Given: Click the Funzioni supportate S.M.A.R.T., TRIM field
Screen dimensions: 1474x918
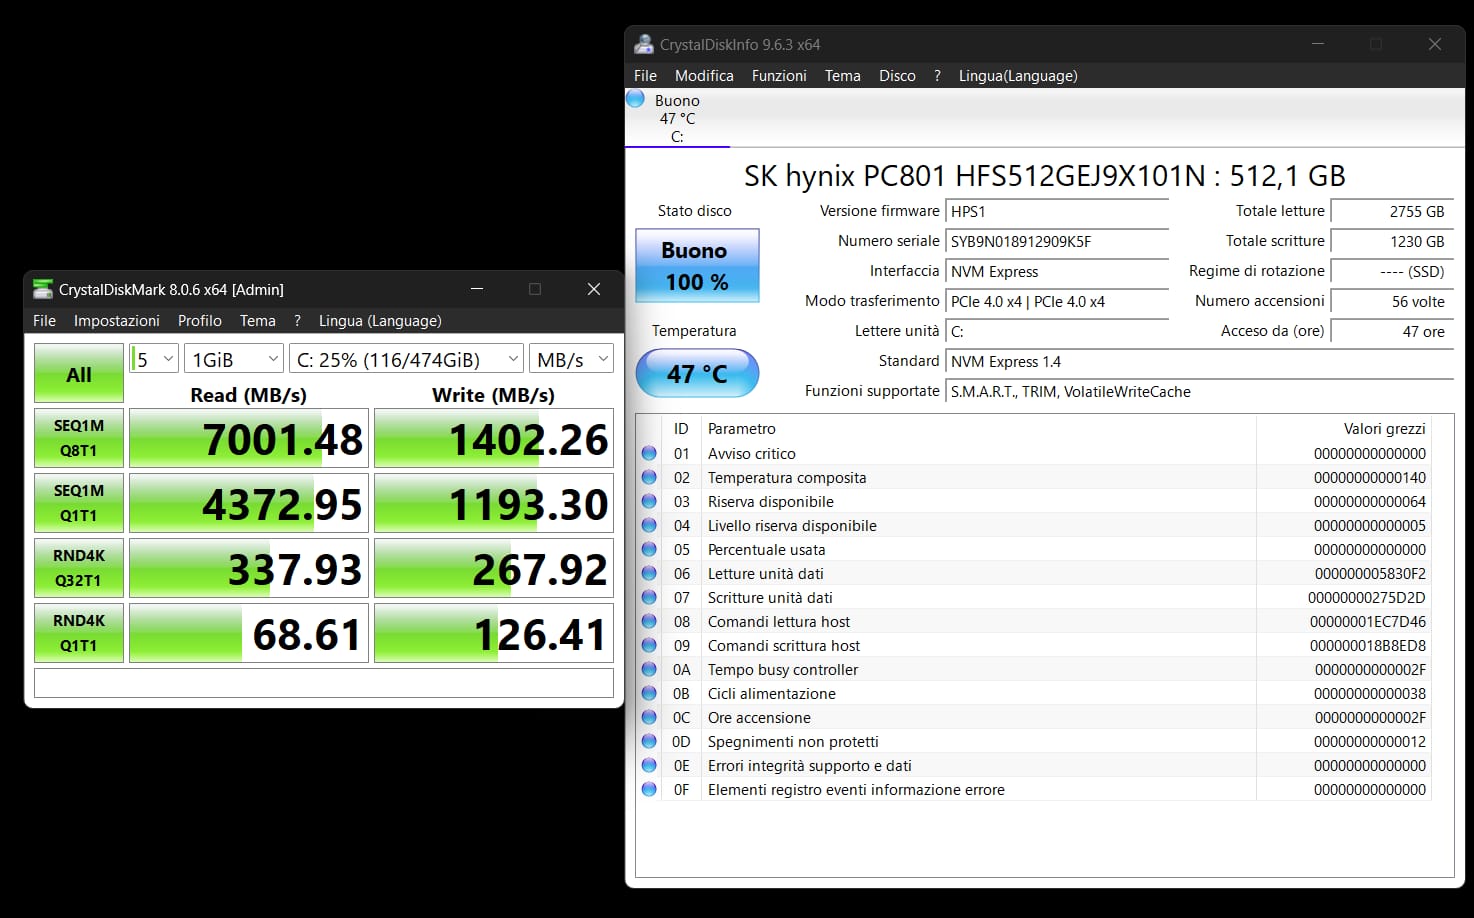Looking at the screenshot, I should point(1199,391).
